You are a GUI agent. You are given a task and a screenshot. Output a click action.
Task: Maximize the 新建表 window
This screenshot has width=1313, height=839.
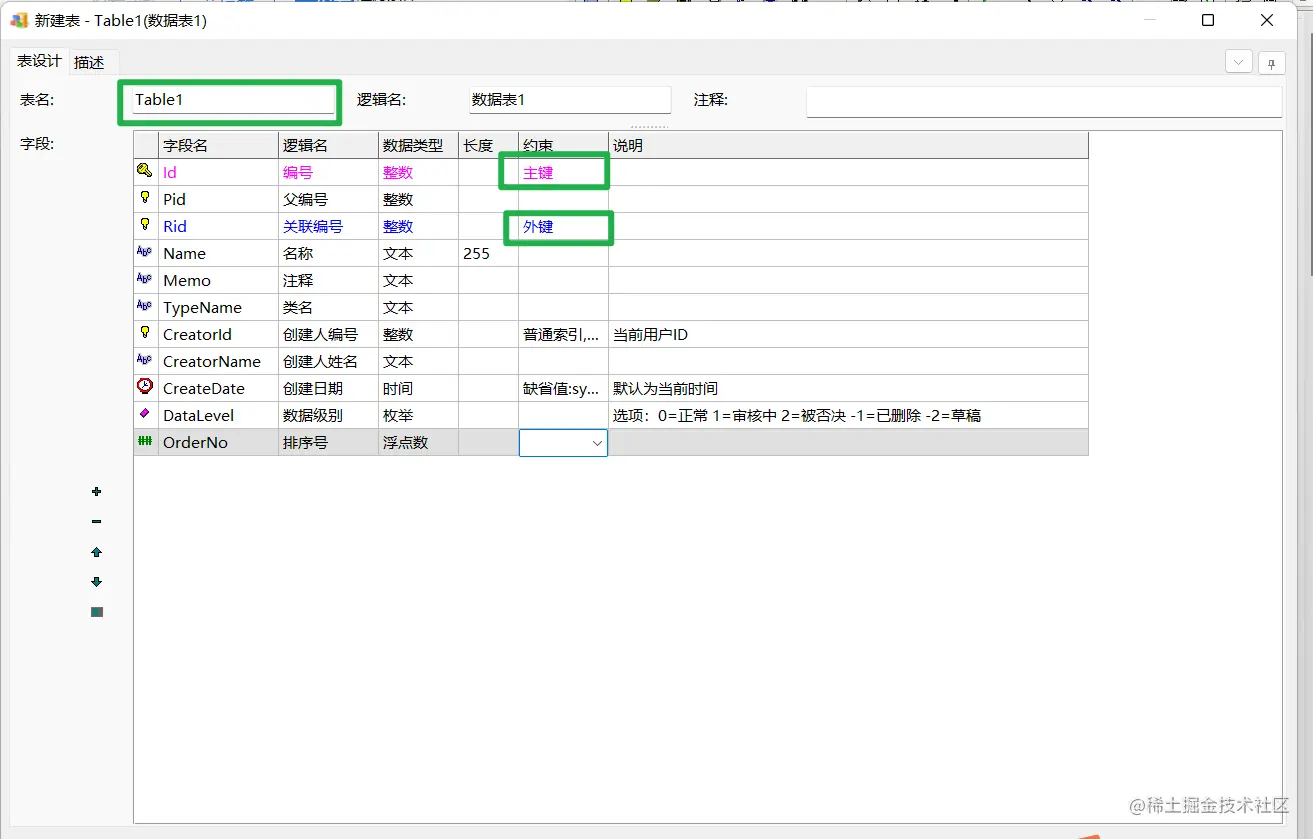click(1208, 20)
